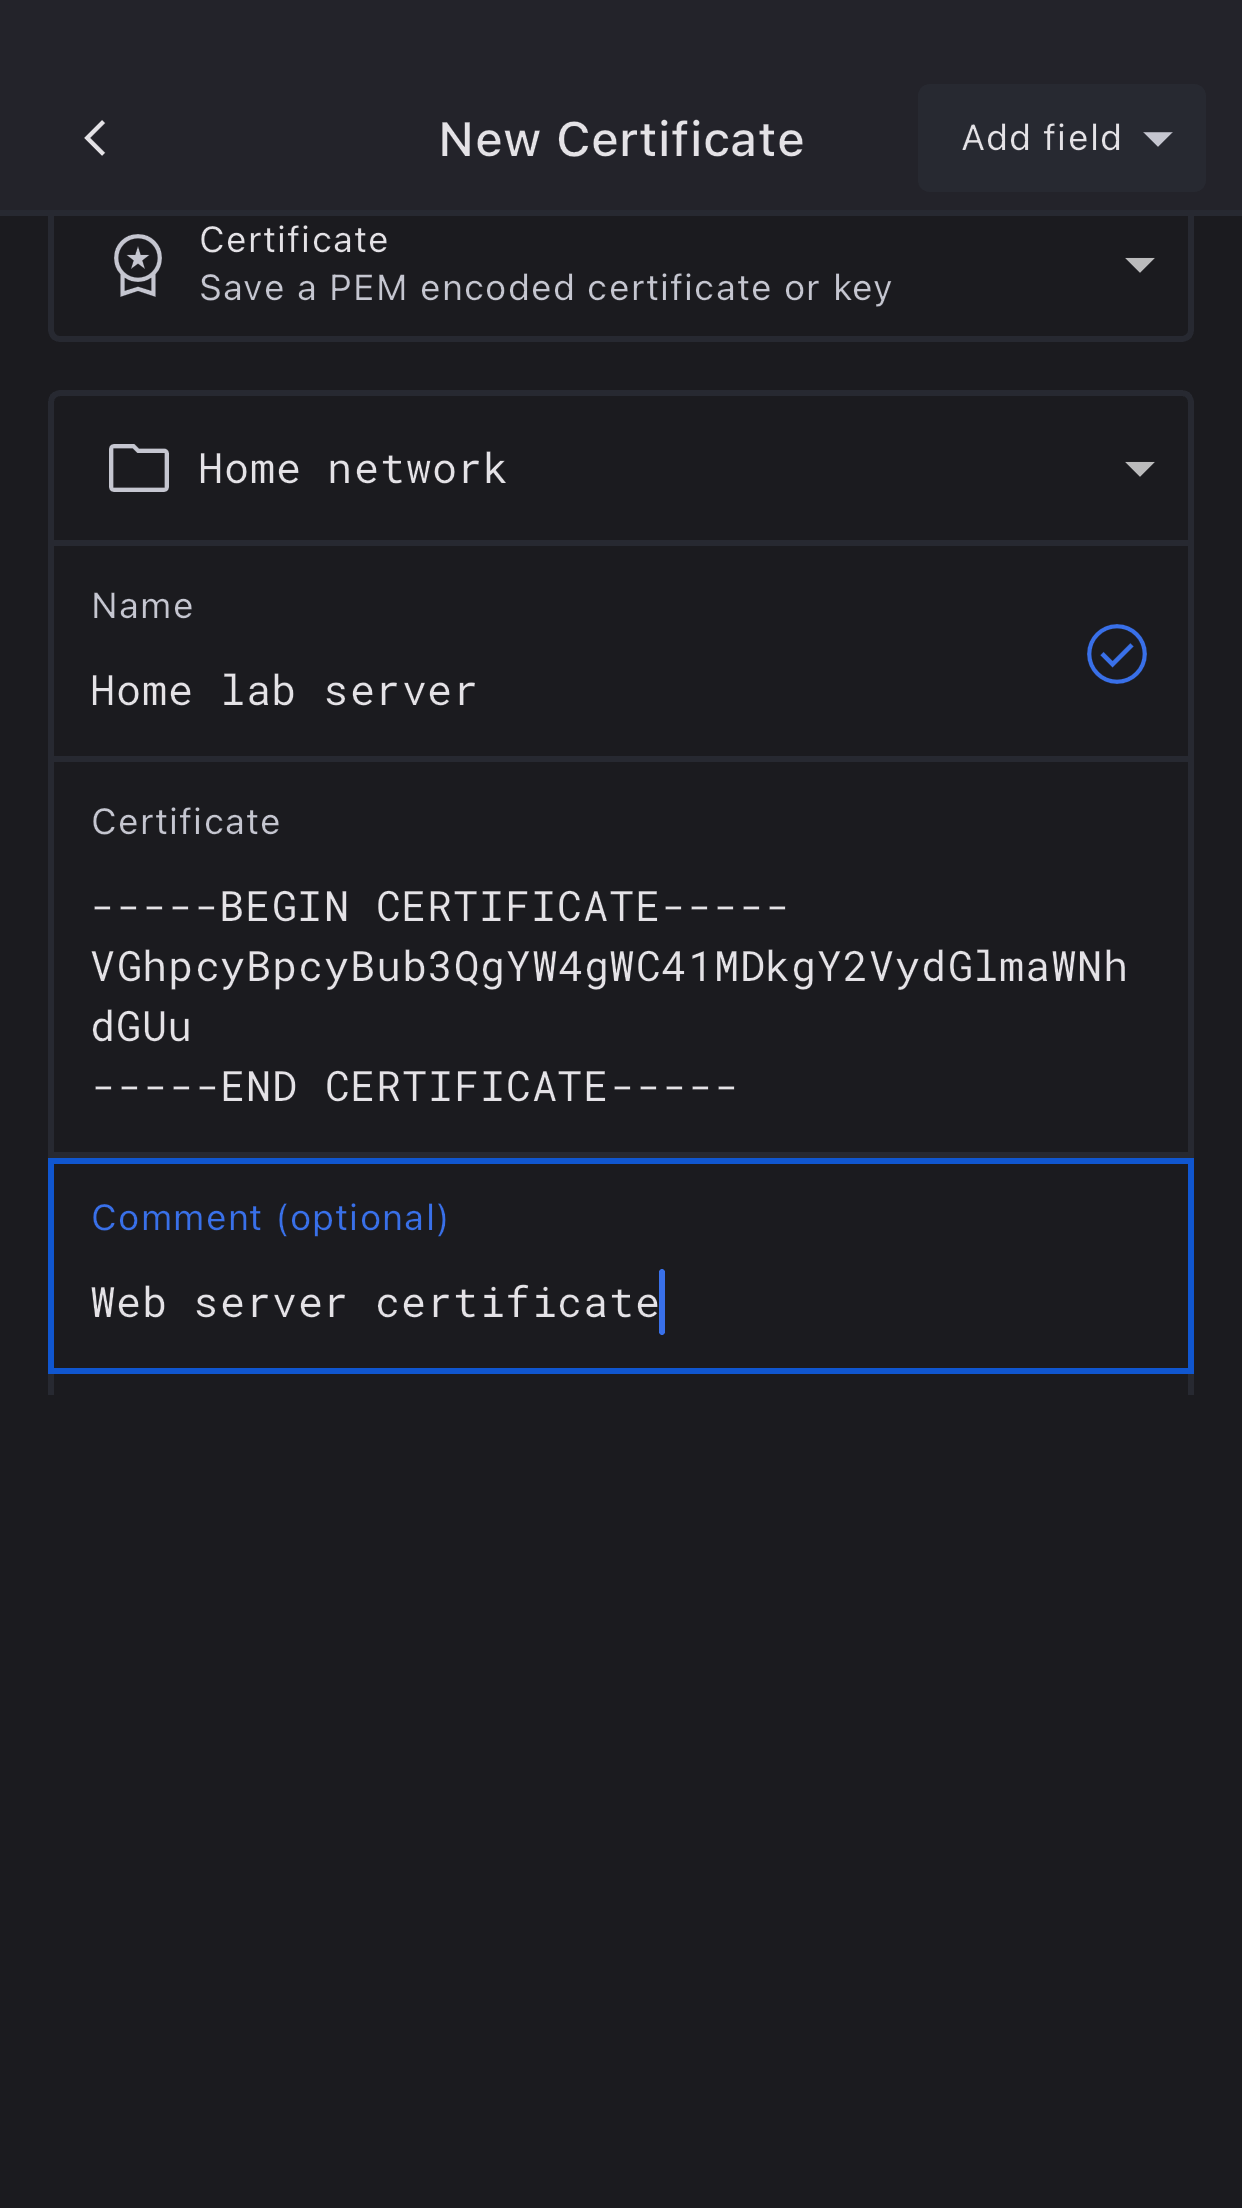The image size is (1242, 2208).
Task: Tap the back arrow in the header
Action: (x=96, y=138)
